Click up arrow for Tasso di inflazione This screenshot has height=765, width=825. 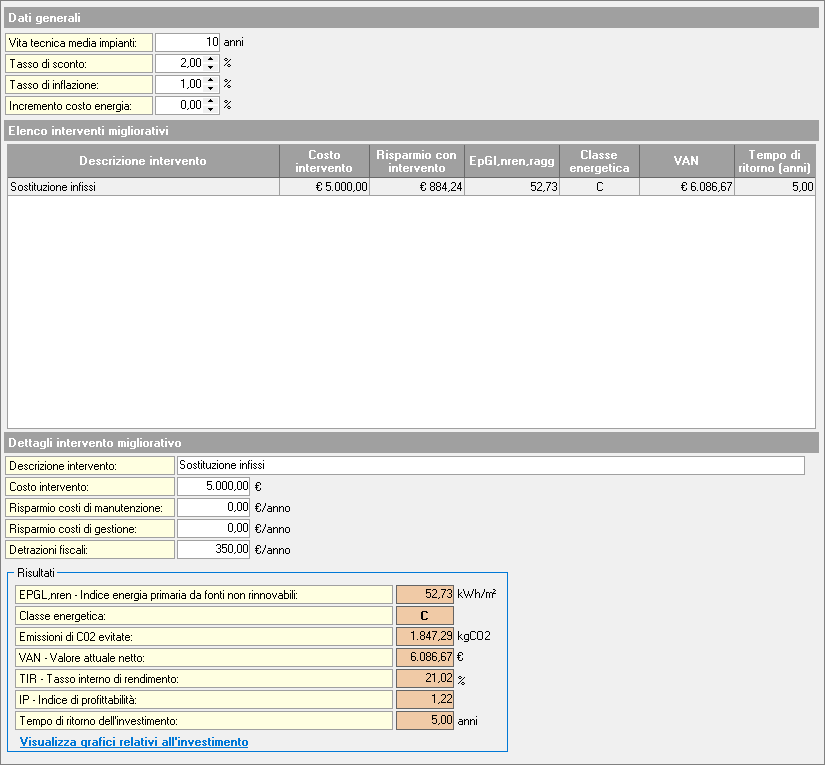pyautogui.click(x=210, y=80)
